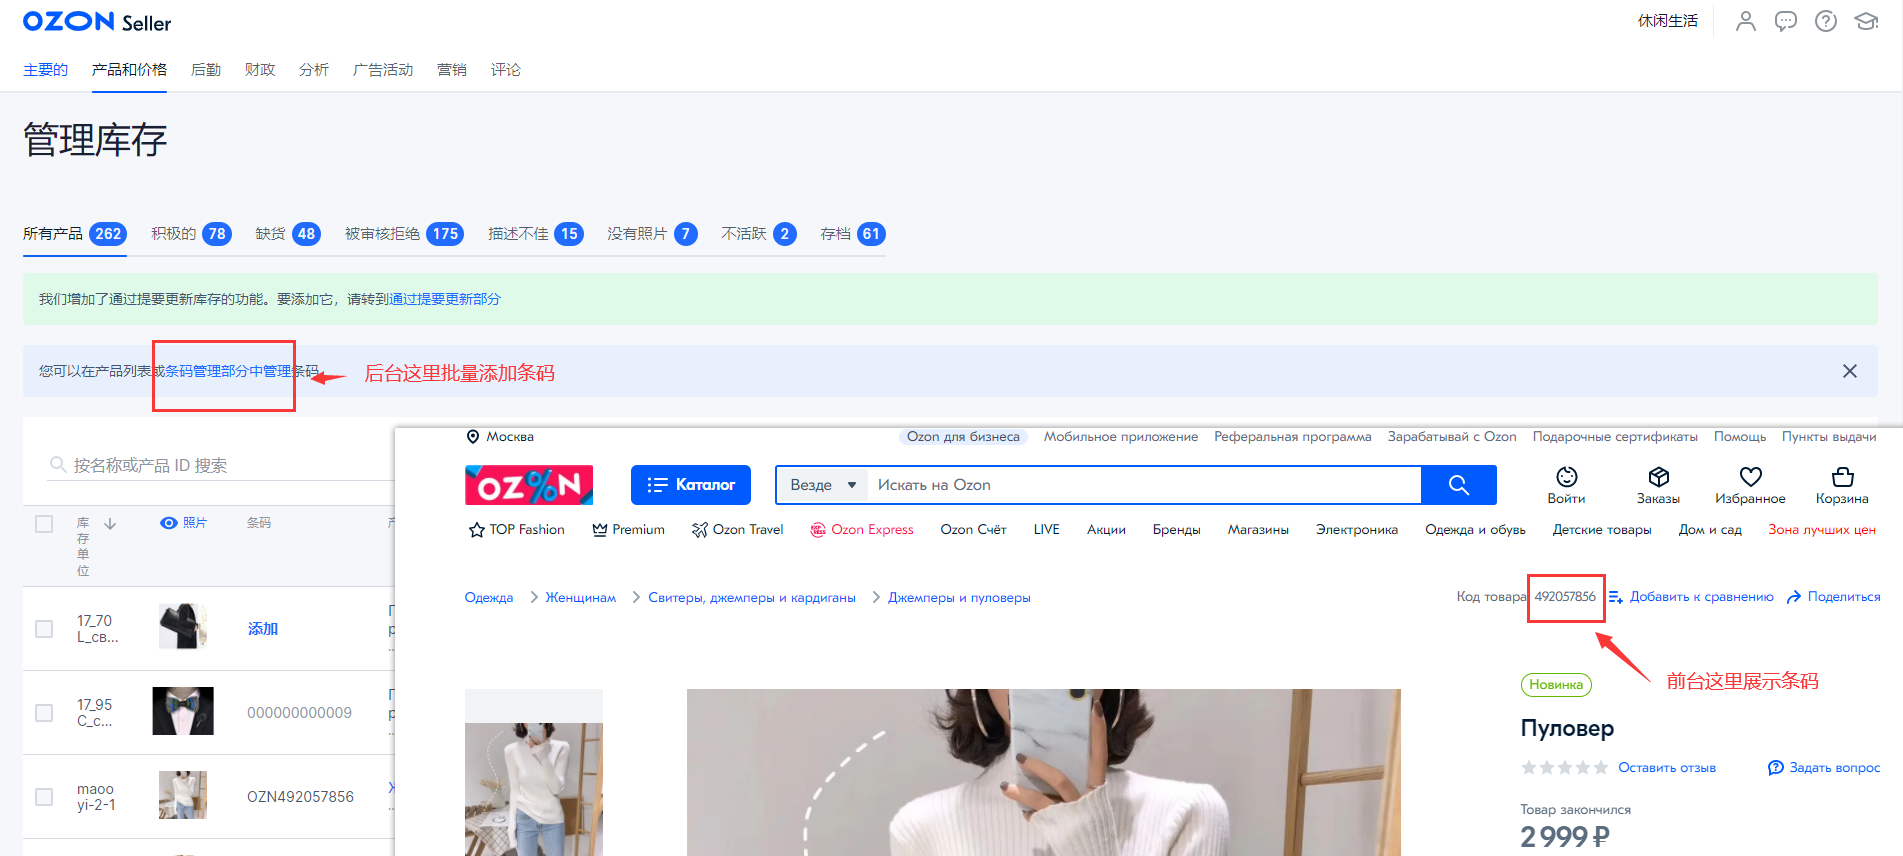Click 添加 barcode link for row 17_70
Viewport: 1903px width, 856px height.
click(263, 629)
